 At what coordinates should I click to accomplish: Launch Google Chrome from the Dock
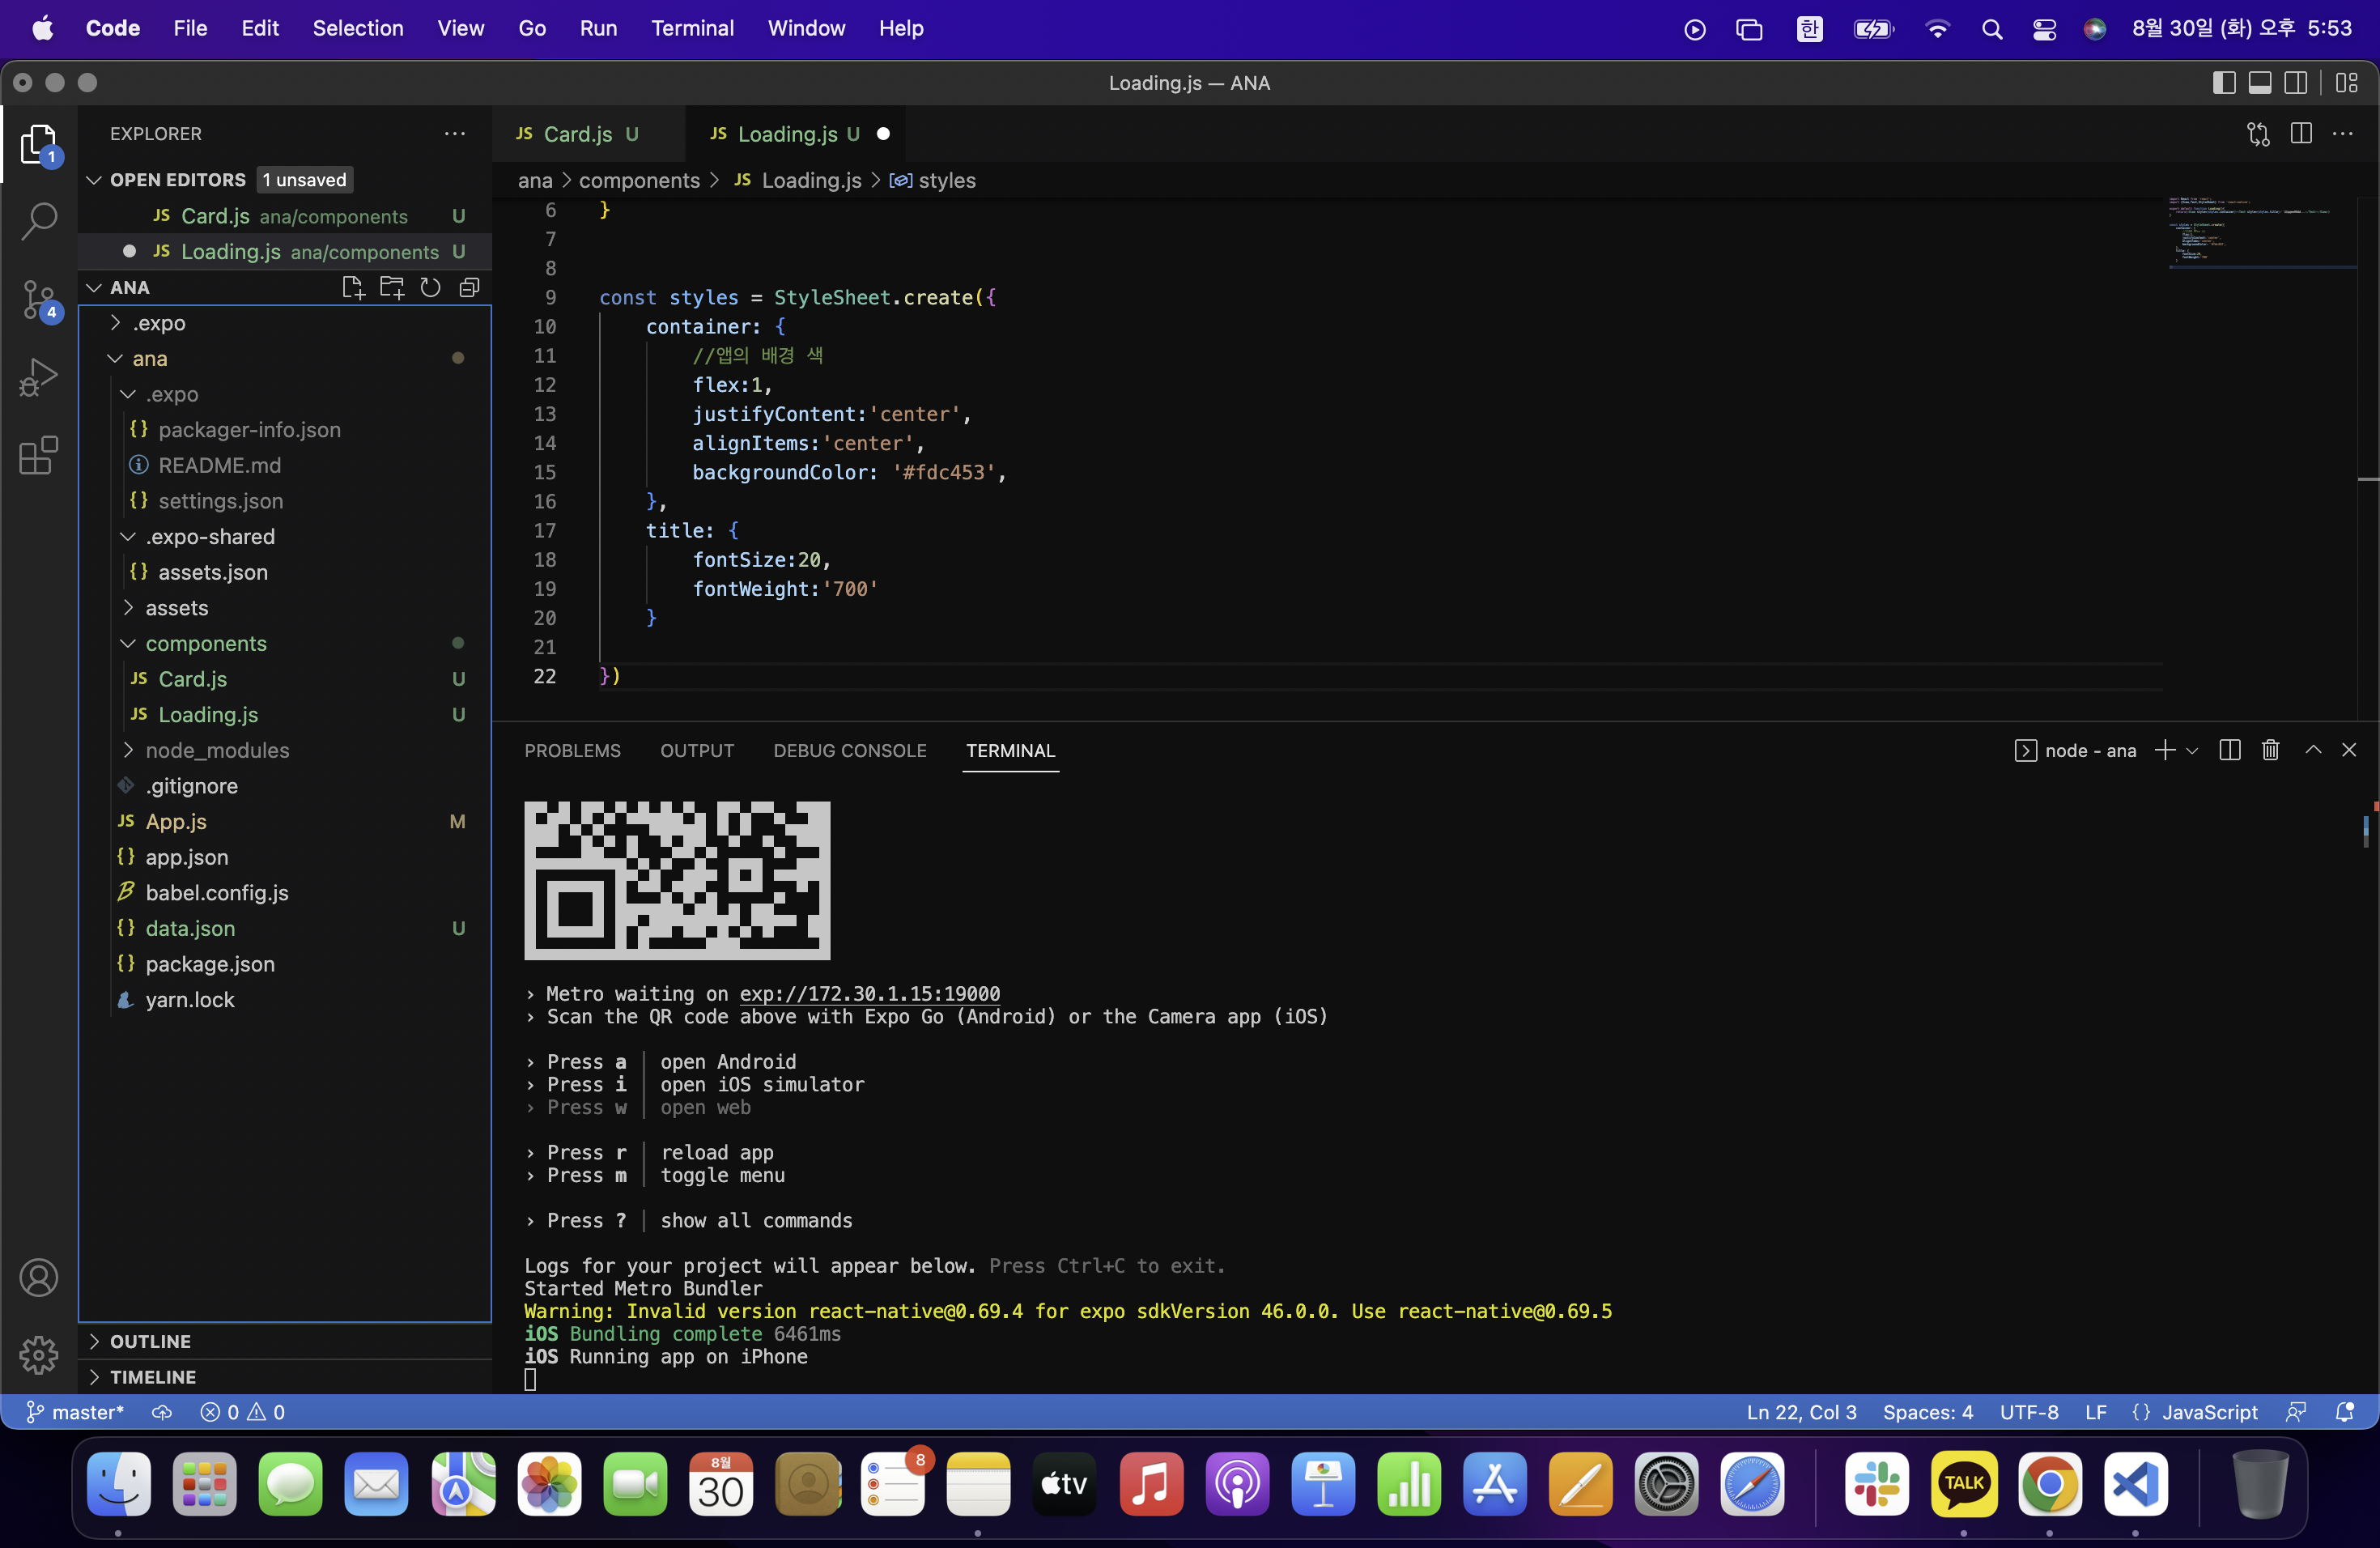2049,1484
